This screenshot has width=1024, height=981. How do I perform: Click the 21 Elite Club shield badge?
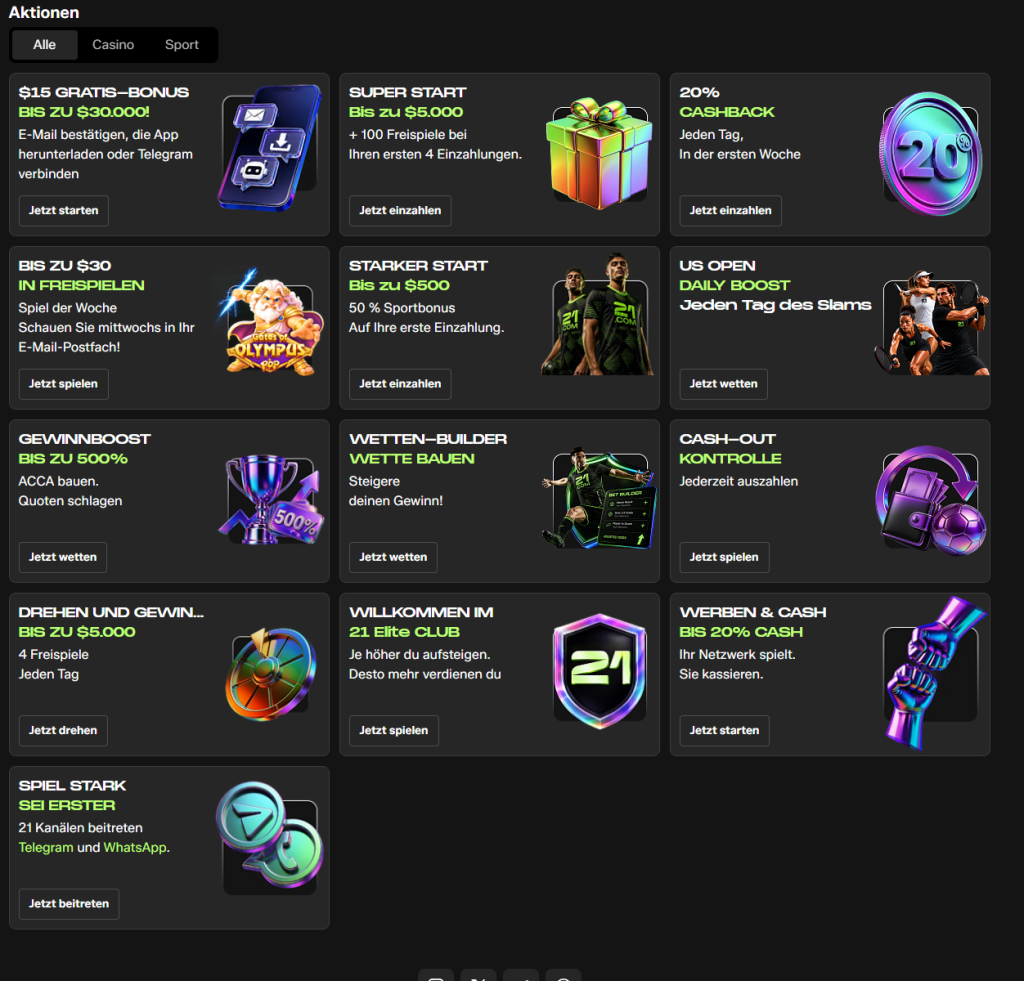pos(600,671)
